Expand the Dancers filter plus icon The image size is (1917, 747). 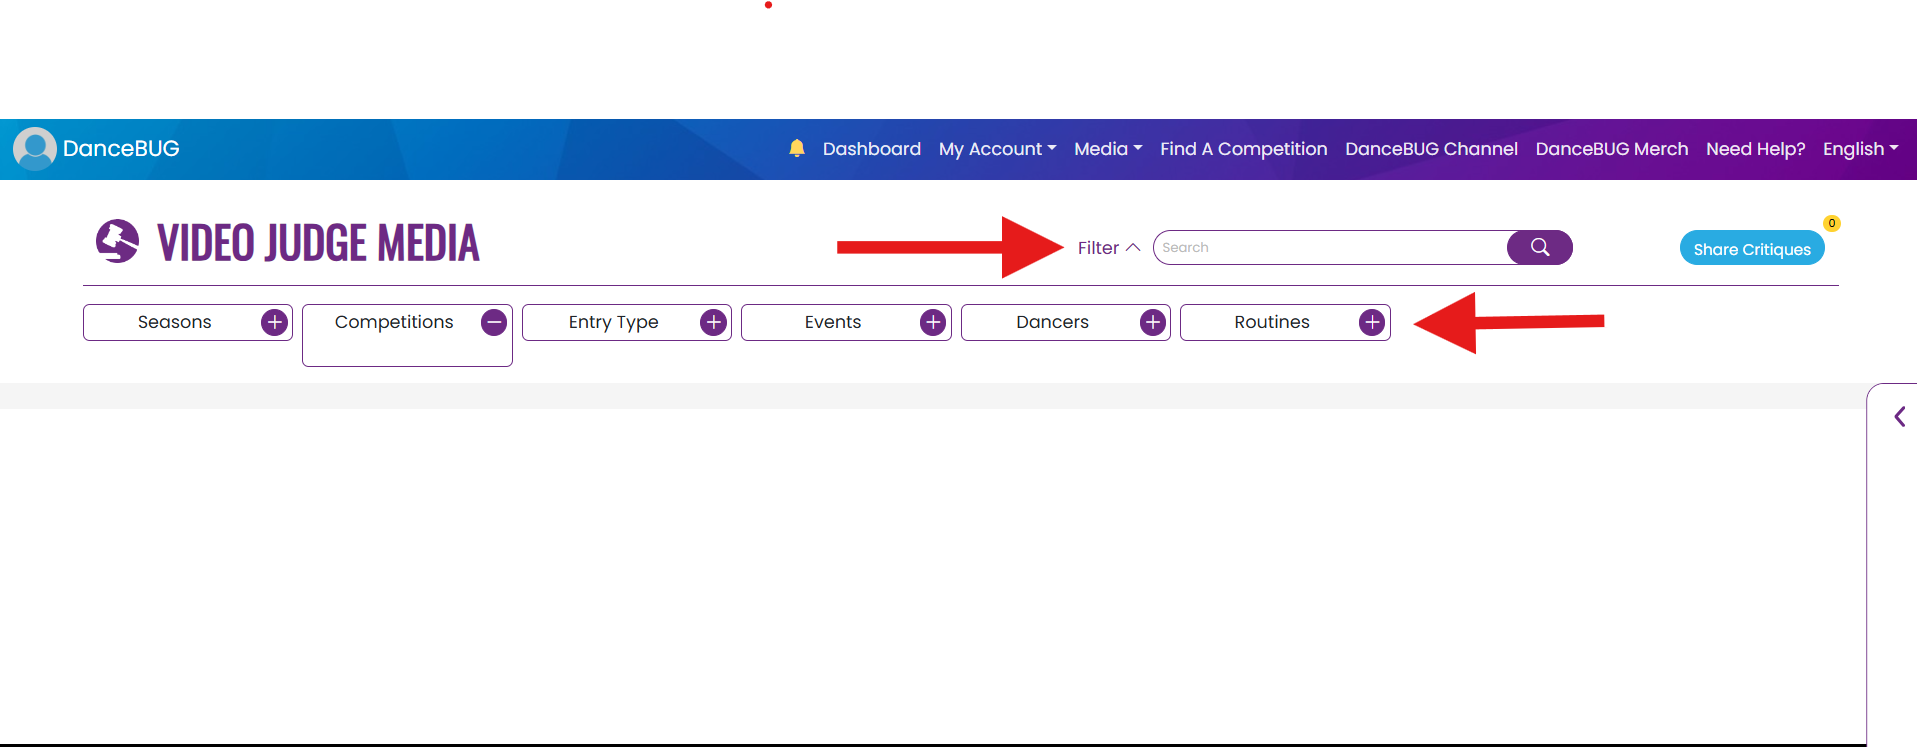(x=1153, y=322)
